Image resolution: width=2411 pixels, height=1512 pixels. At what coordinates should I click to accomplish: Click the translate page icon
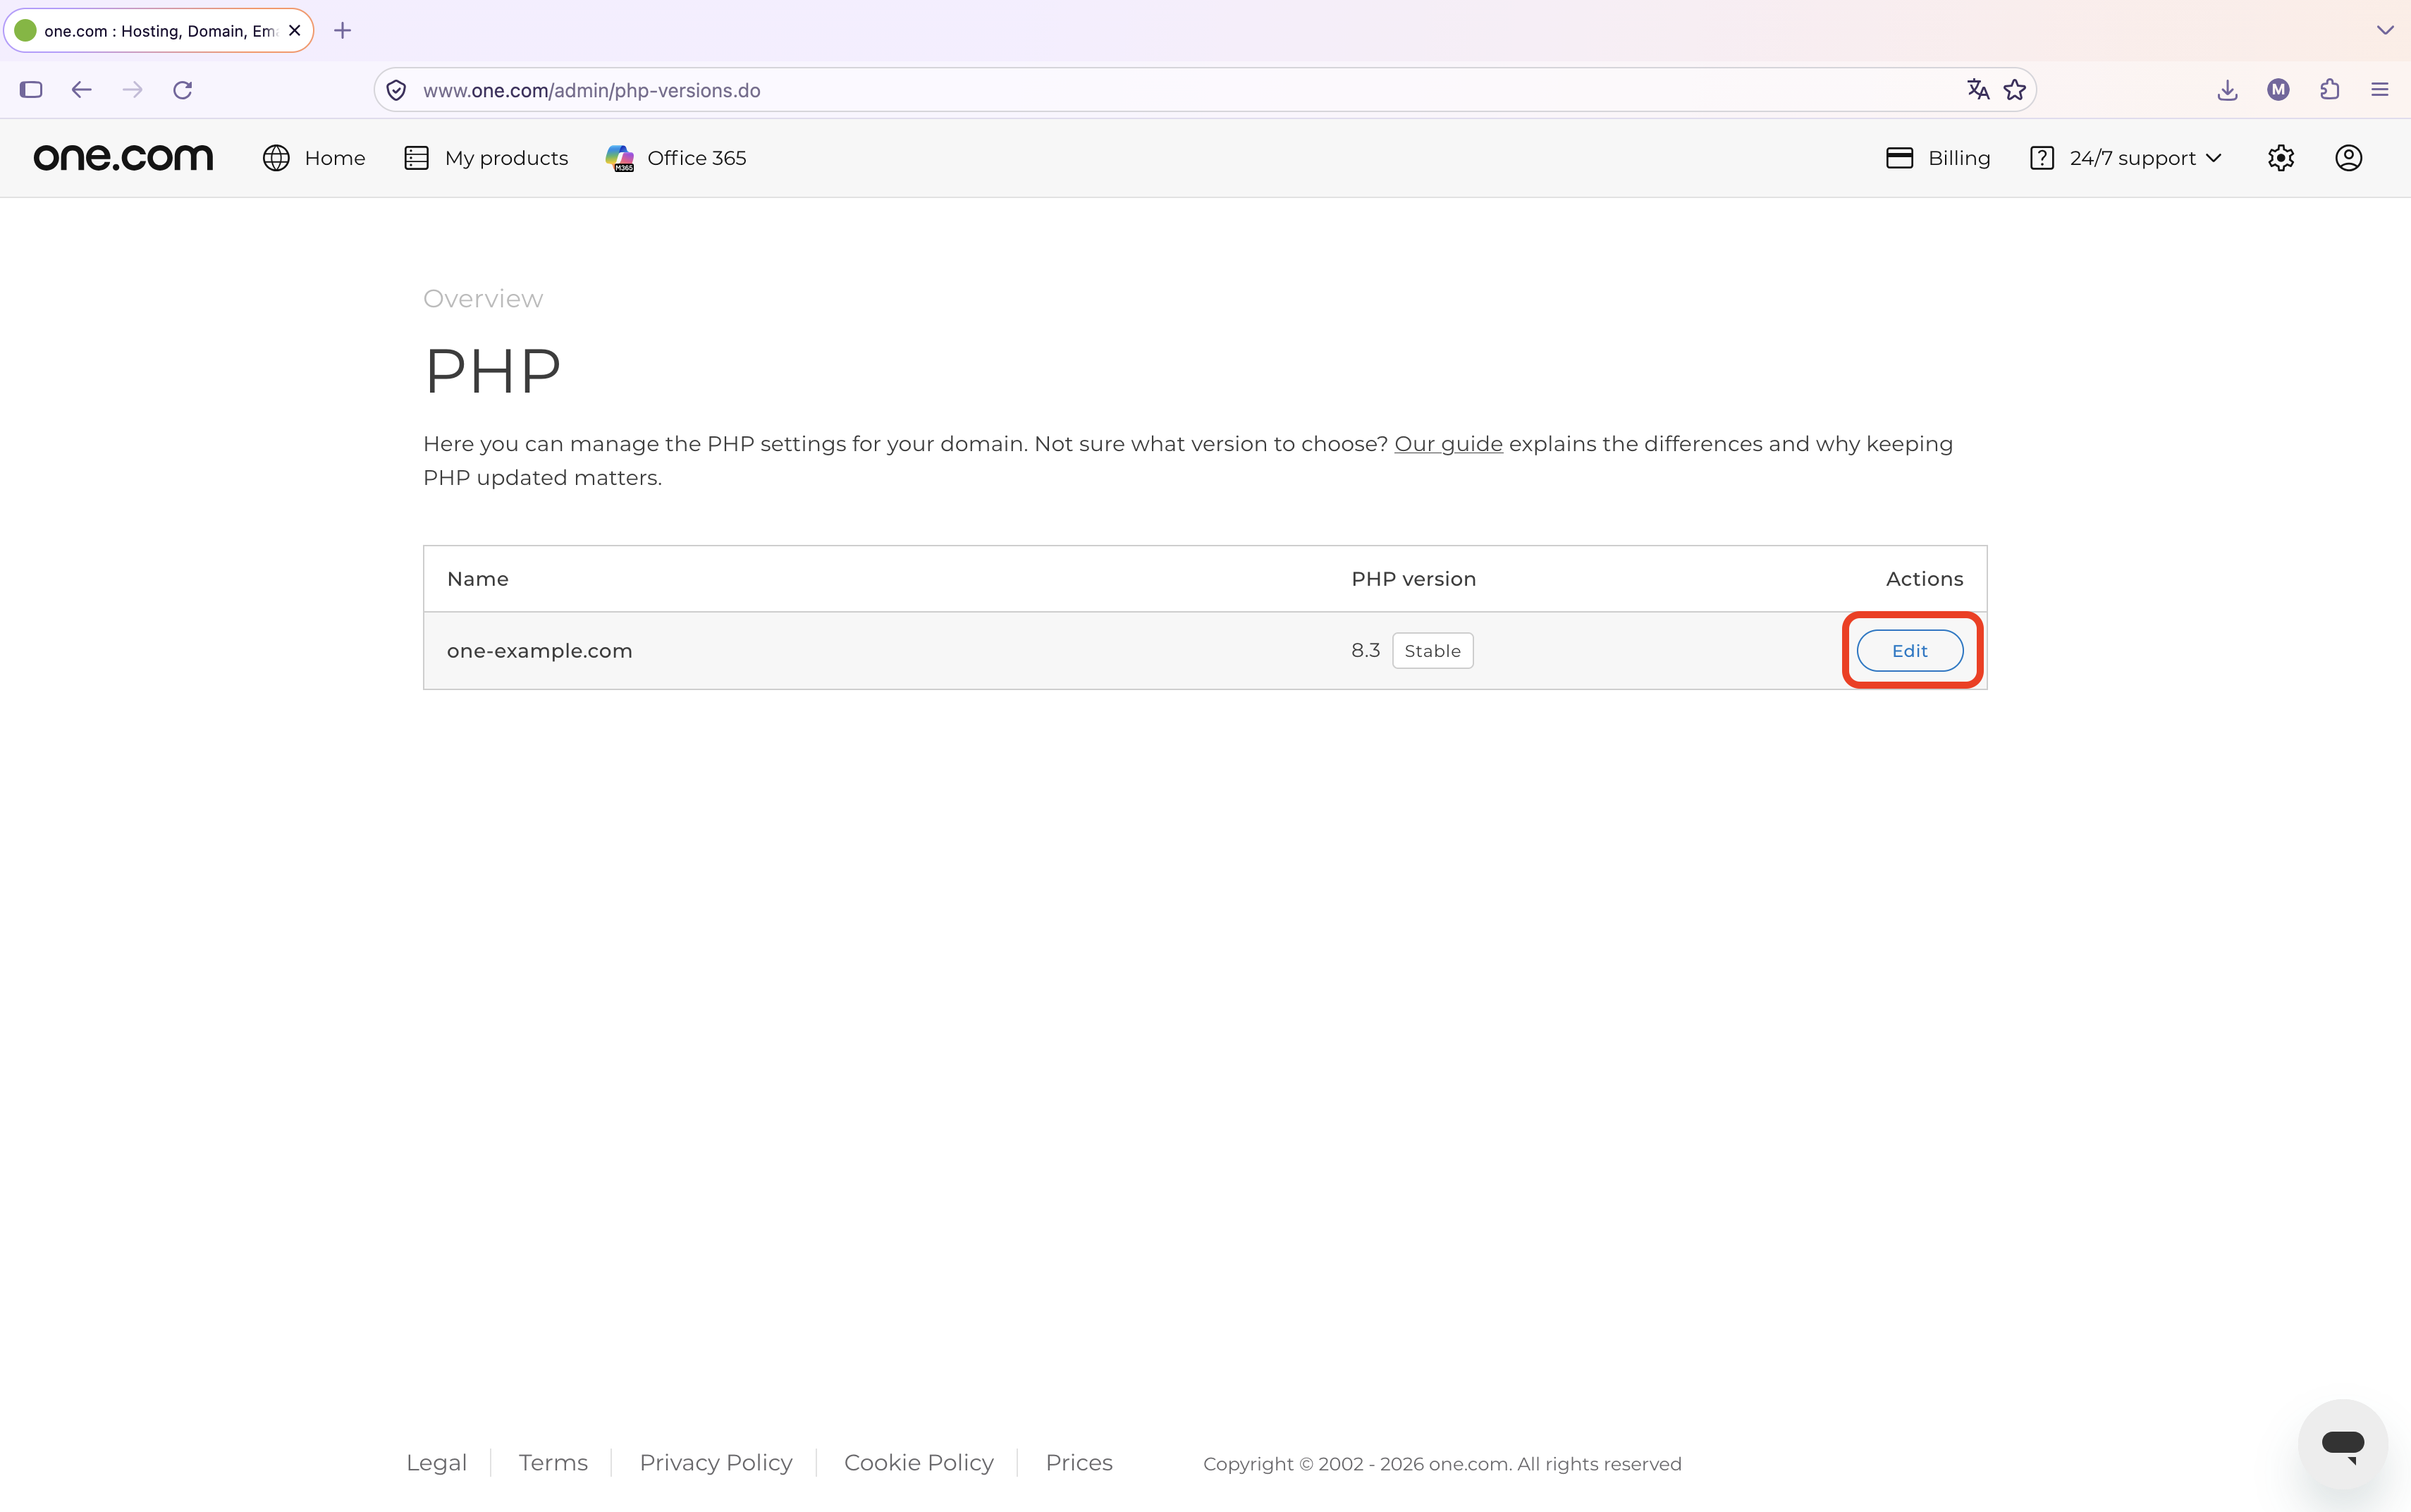coord(1977,90)
